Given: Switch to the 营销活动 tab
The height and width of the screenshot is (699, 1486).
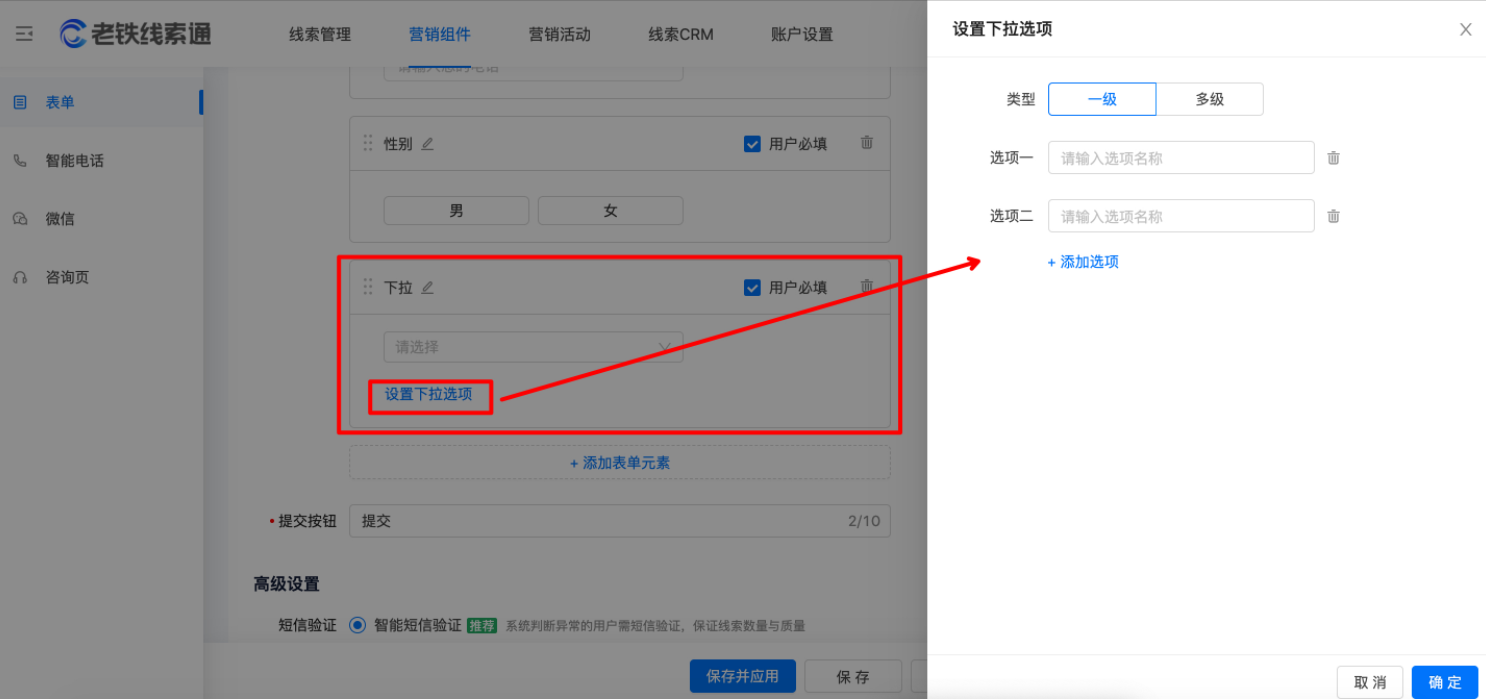Looking at the screenshot, I should point(560,33).
